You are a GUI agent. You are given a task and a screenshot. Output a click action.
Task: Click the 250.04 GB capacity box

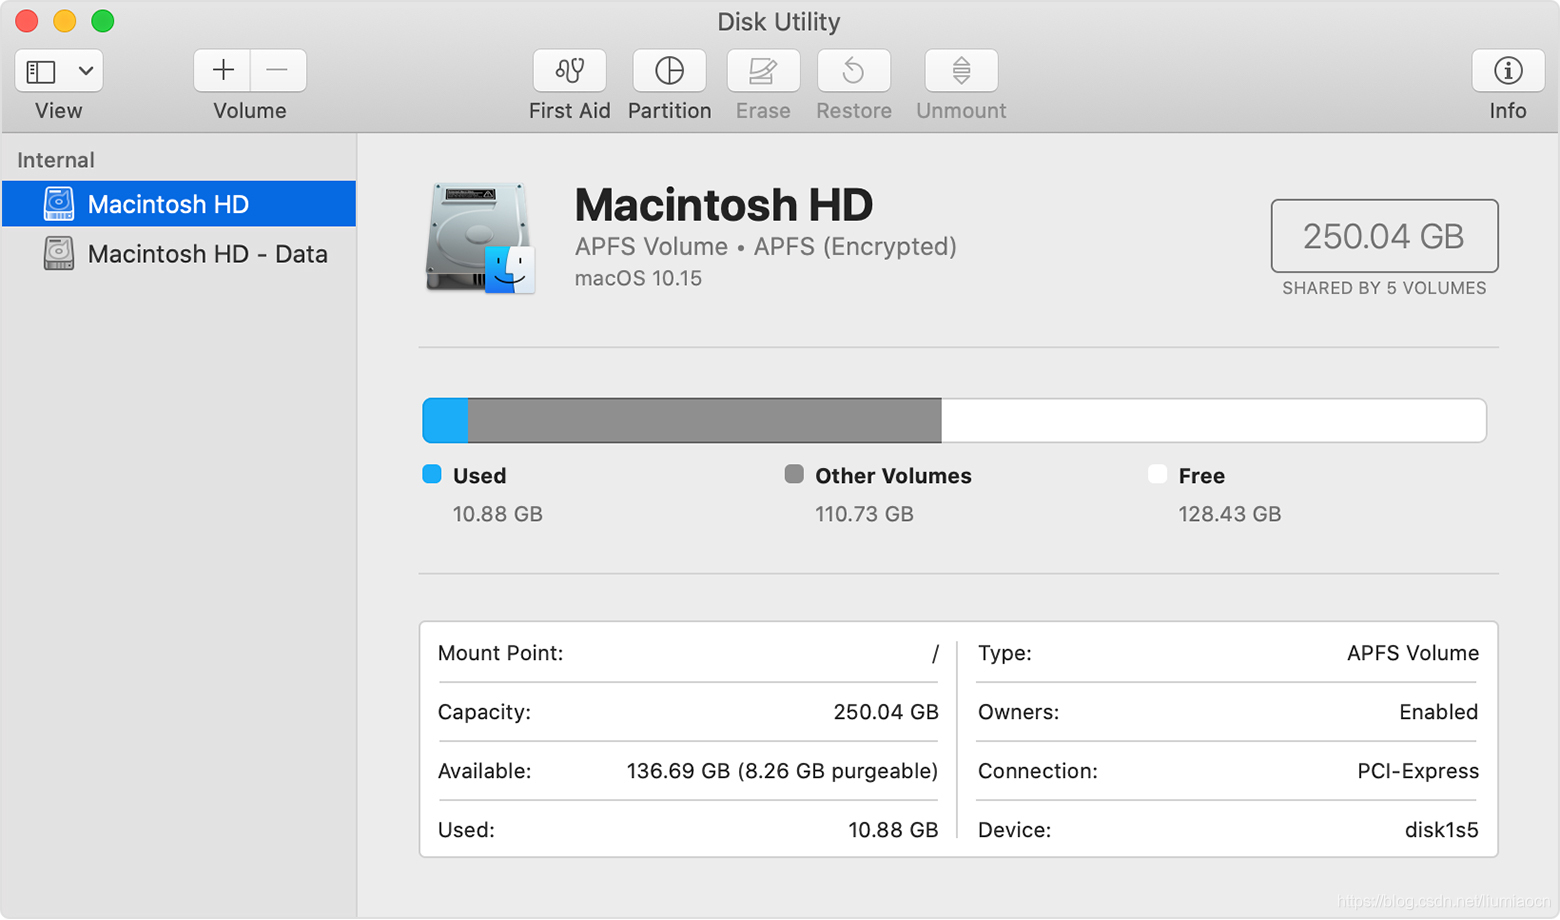pos(1384,237)
